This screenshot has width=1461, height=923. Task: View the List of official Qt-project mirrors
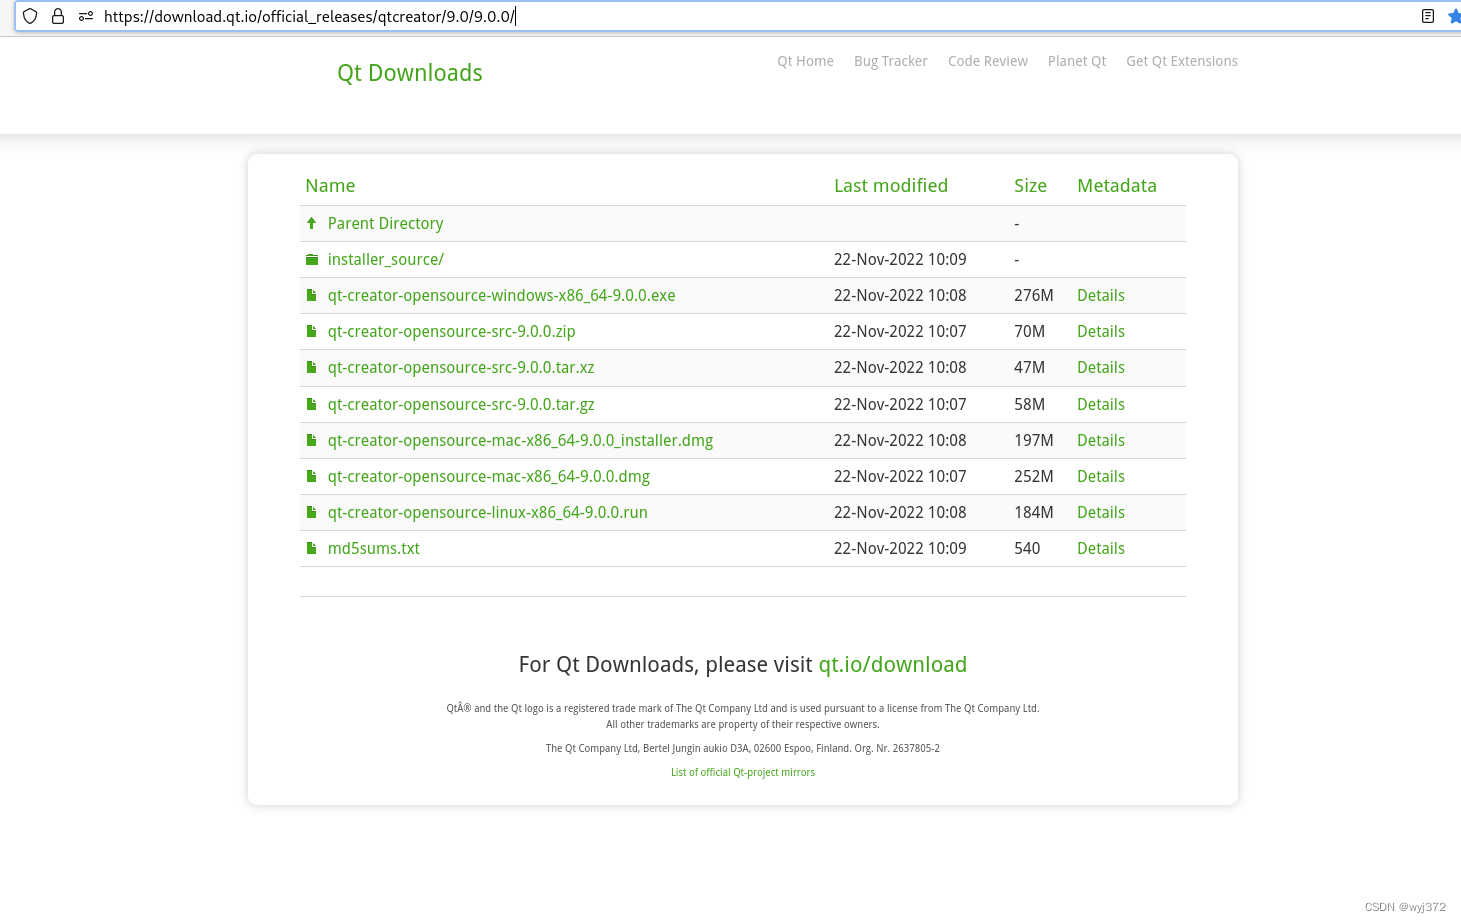tap(742, 772)
